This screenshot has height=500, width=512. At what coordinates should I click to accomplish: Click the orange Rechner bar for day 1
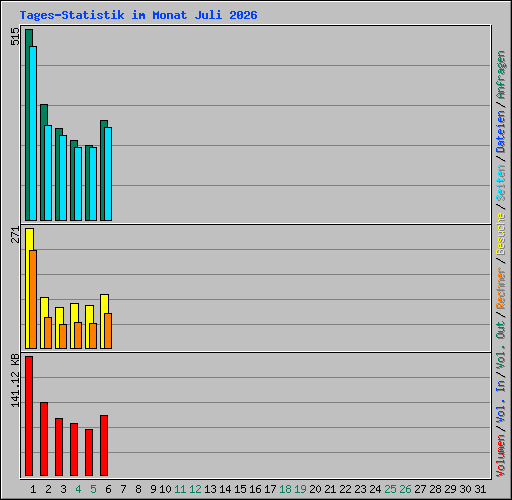click(33, 299)
